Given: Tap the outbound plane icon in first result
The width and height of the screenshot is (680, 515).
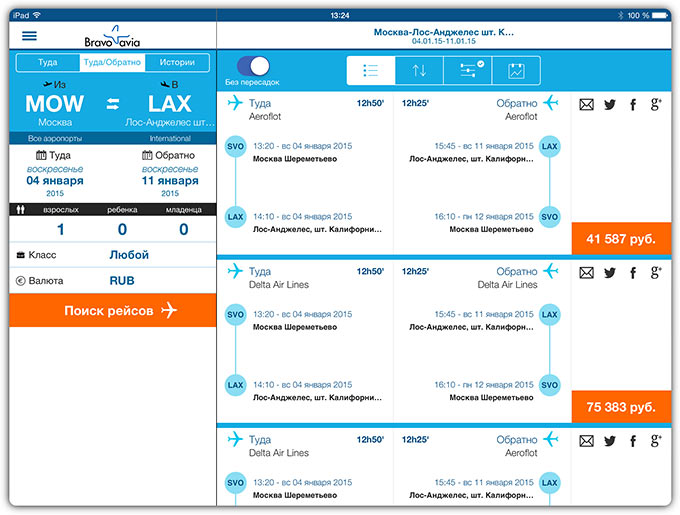Looking at the screenshot, I should (235, 103).
